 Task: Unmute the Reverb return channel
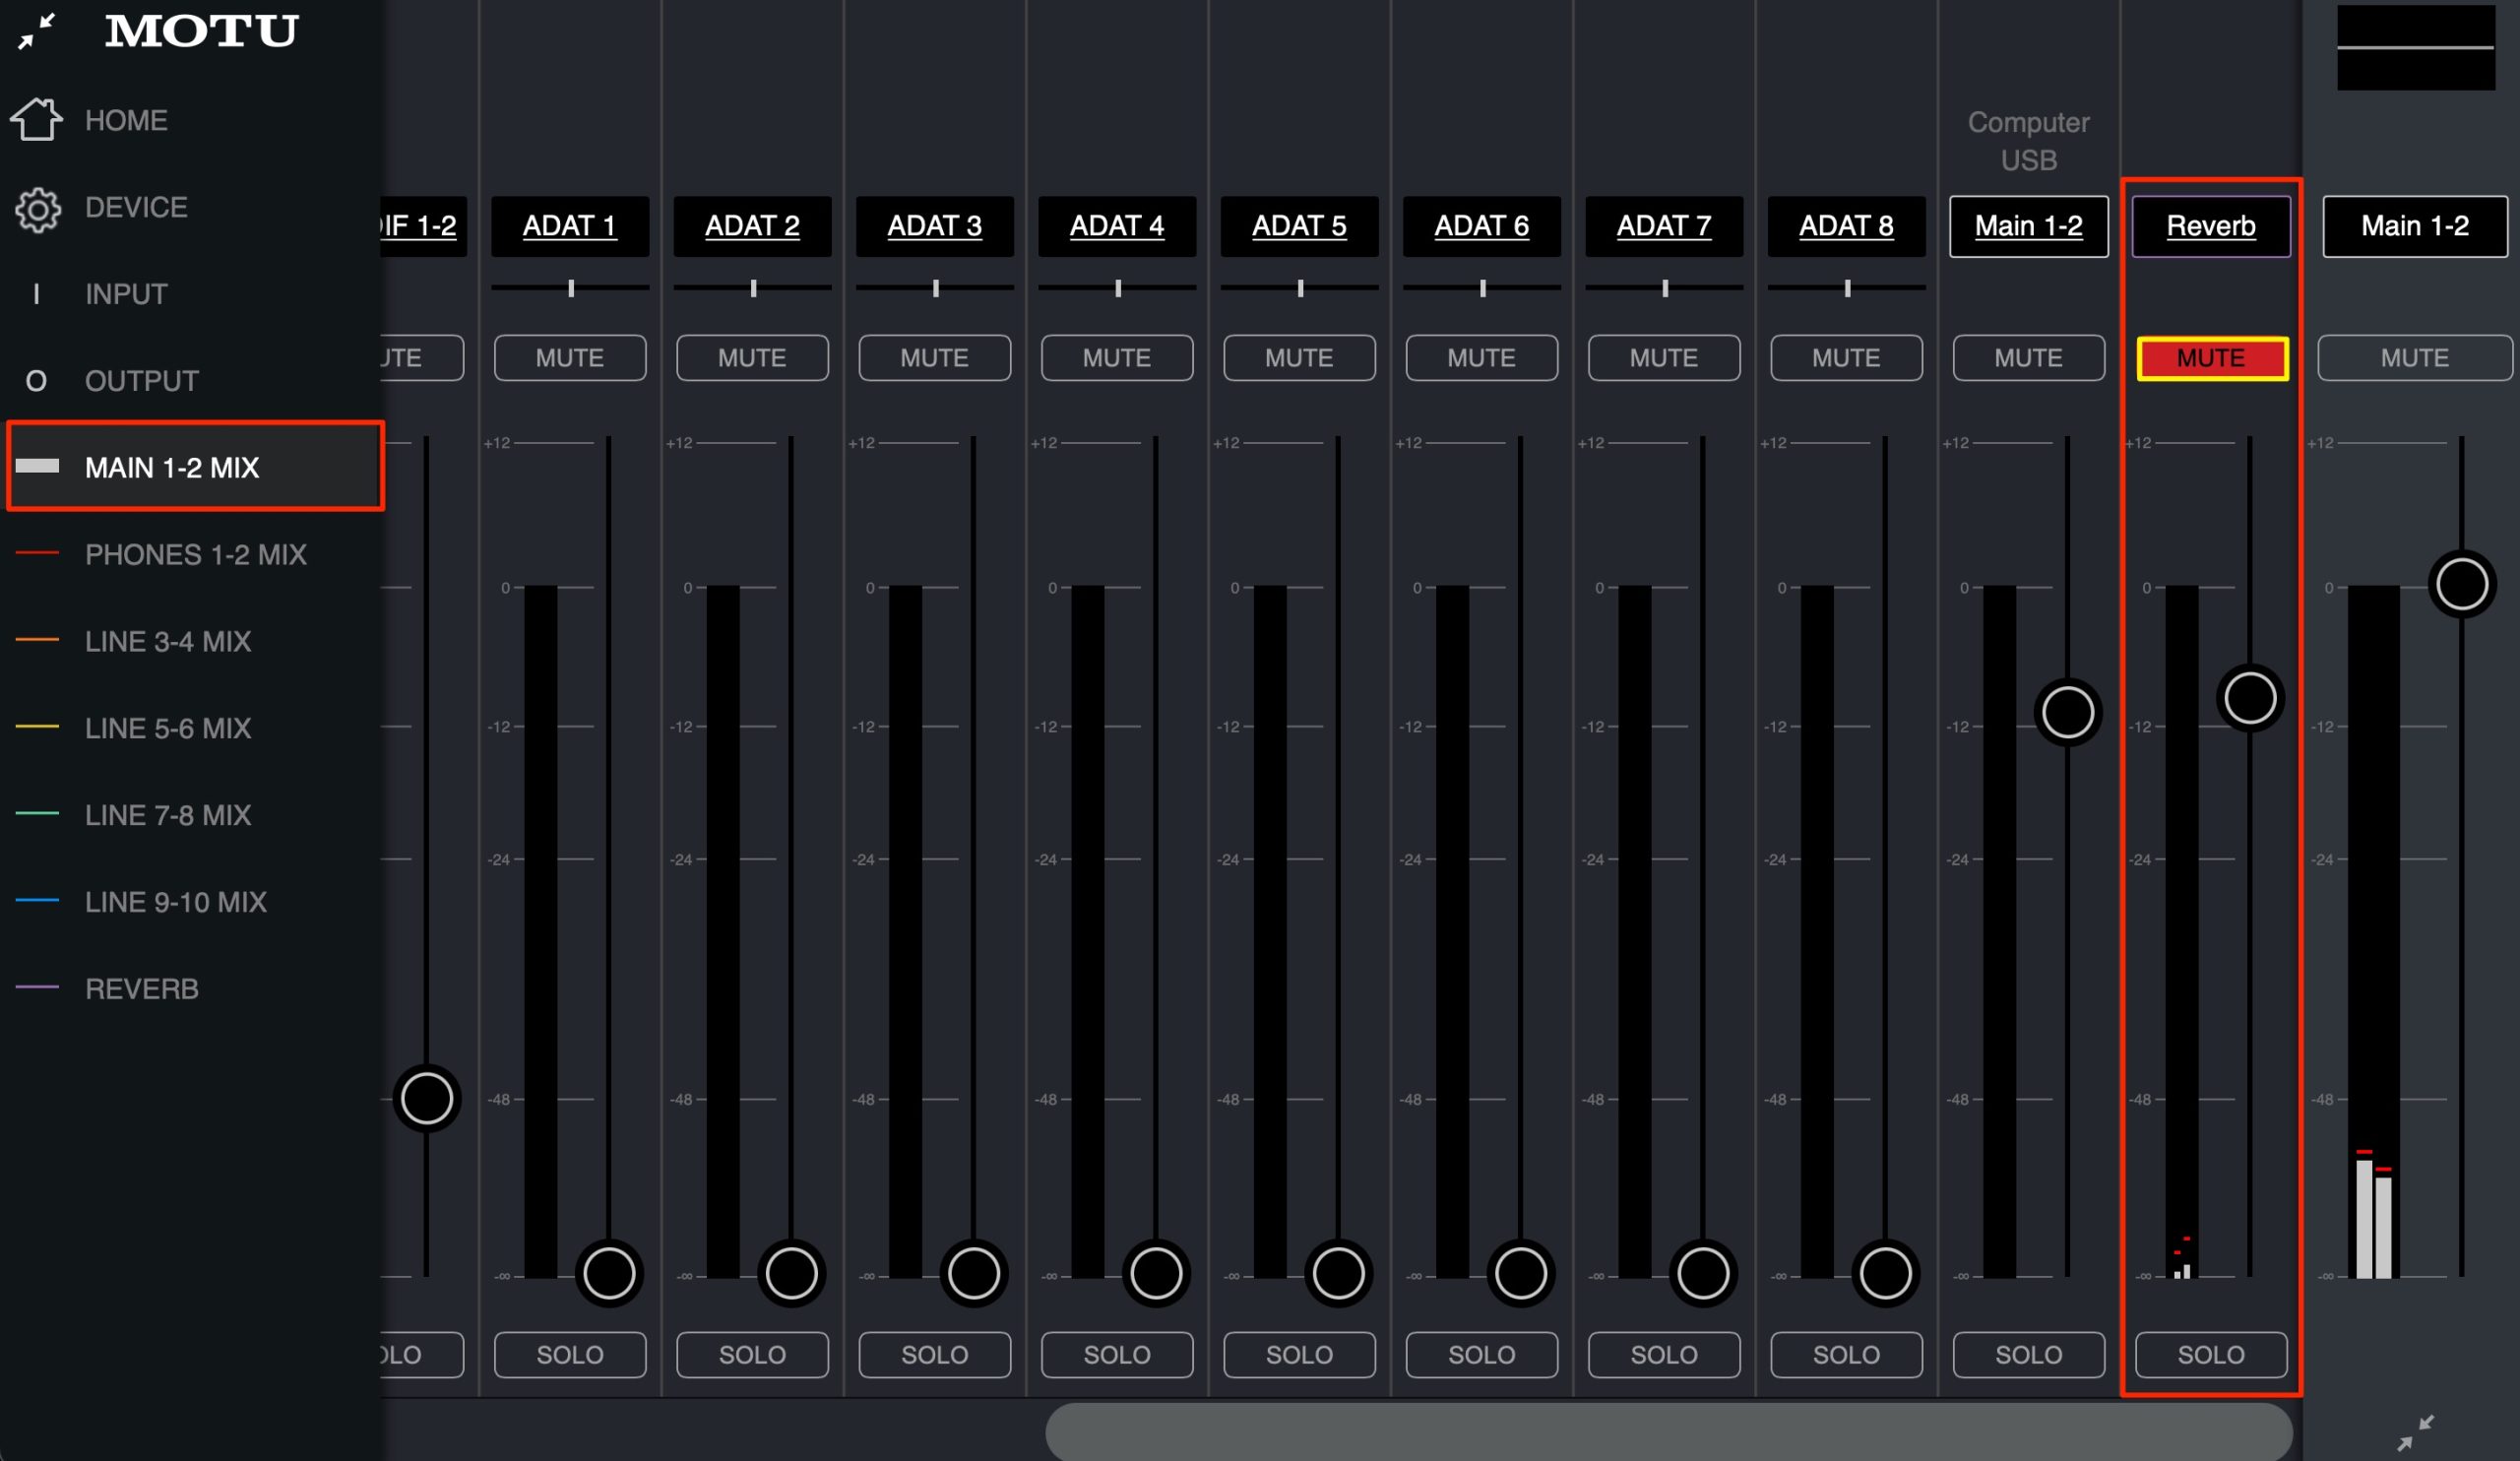(x=2211, y=358)
